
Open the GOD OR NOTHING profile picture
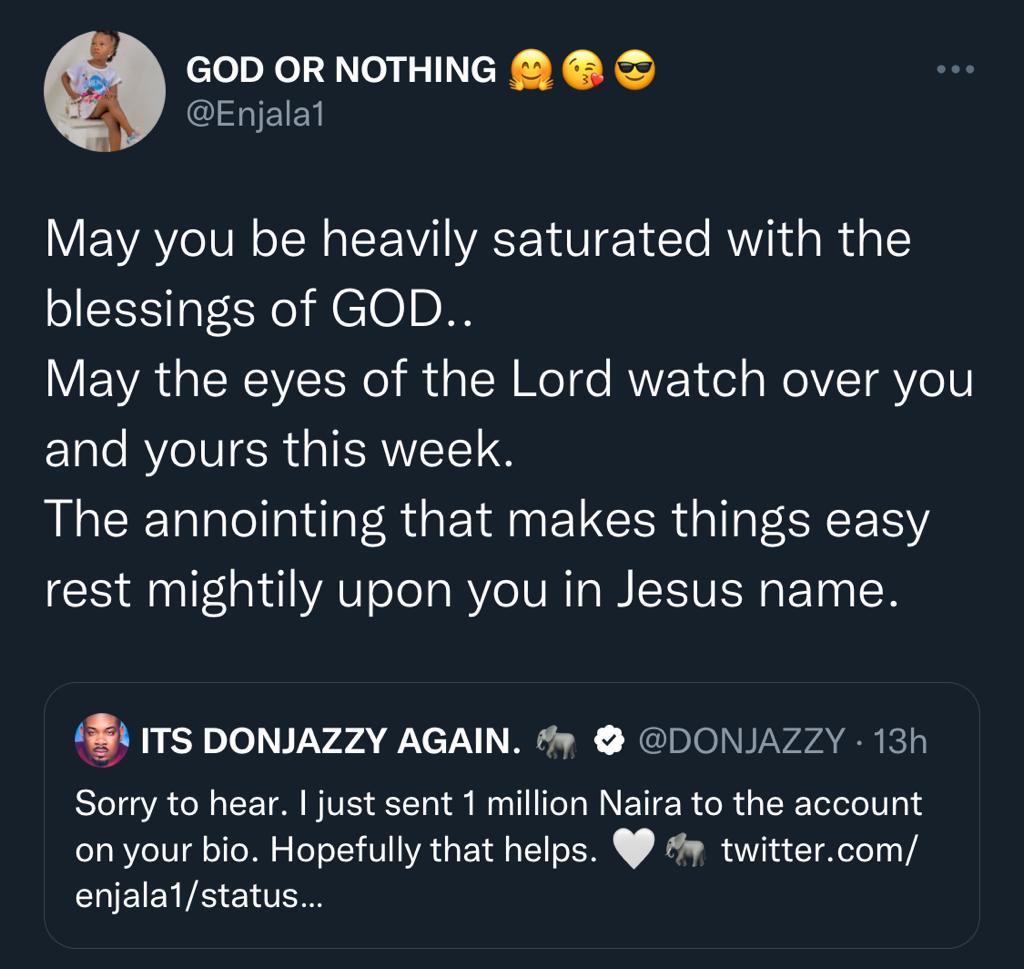click(104, 91)
